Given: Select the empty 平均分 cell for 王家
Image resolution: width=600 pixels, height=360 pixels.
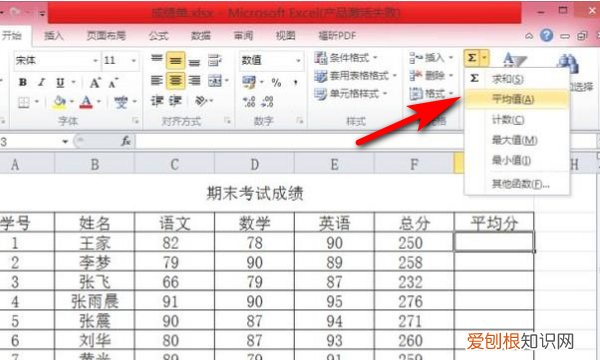Looking at the screenshot, I should click(494, 241).
